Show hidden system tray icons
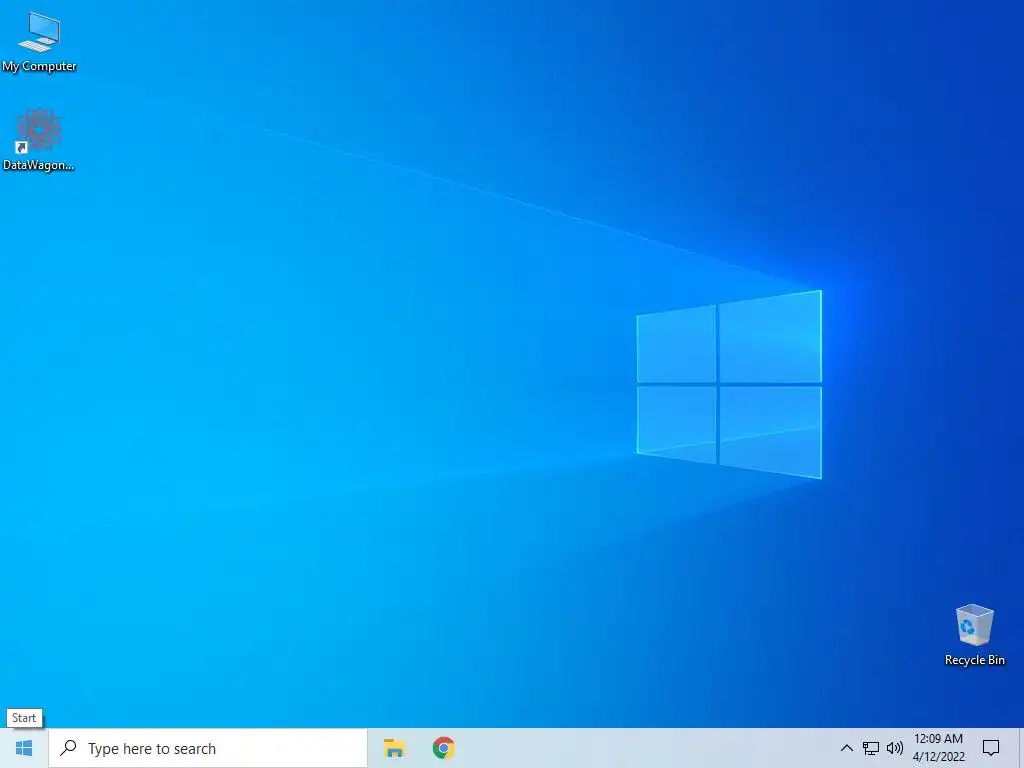This screenshot has height=768, width=1024. point(846,748)
